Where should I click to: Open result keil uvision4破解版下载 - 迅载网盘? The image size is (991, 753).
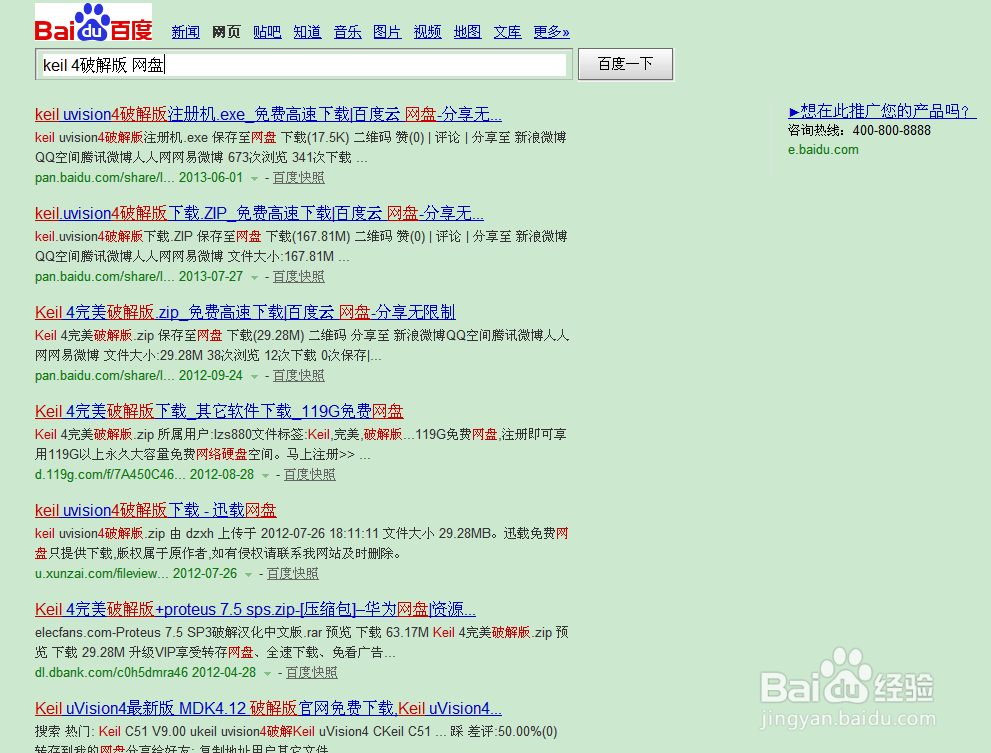coord(155,510)
